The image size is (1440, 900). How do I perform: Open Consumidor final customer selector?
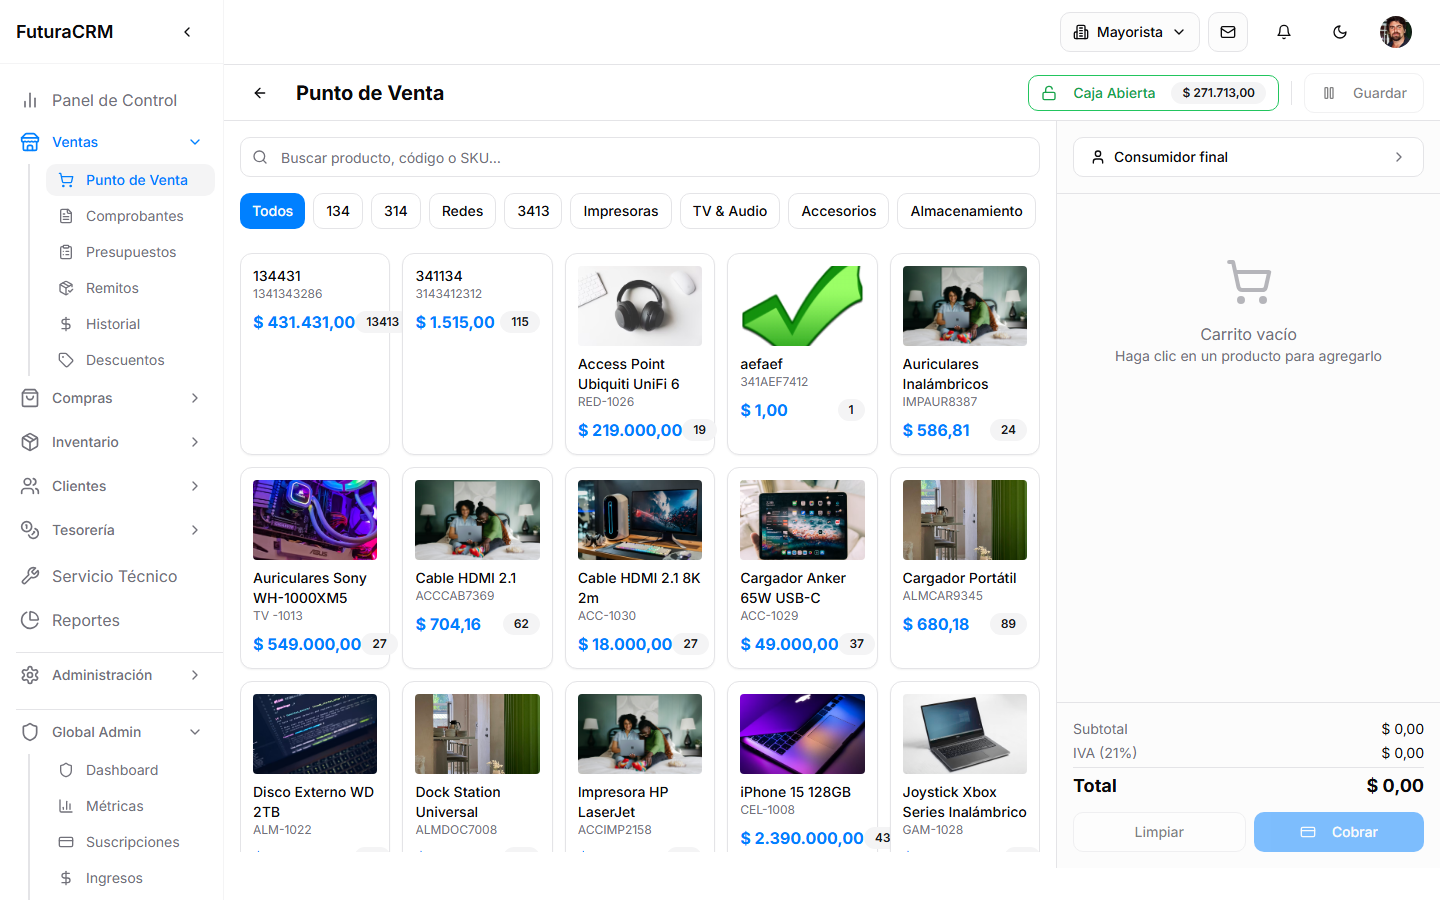[1248, 157]
